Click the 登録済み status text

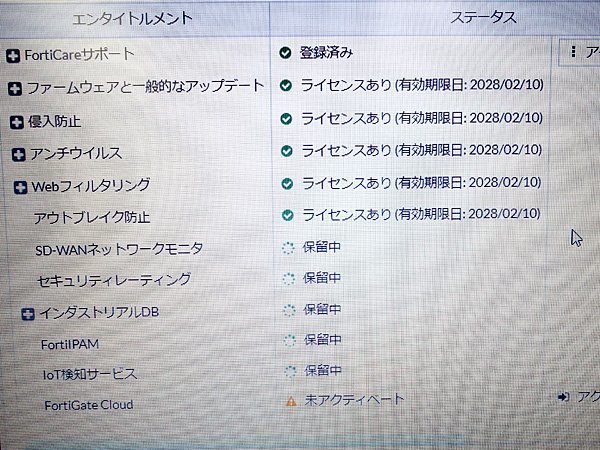click(x=326, y=52)
